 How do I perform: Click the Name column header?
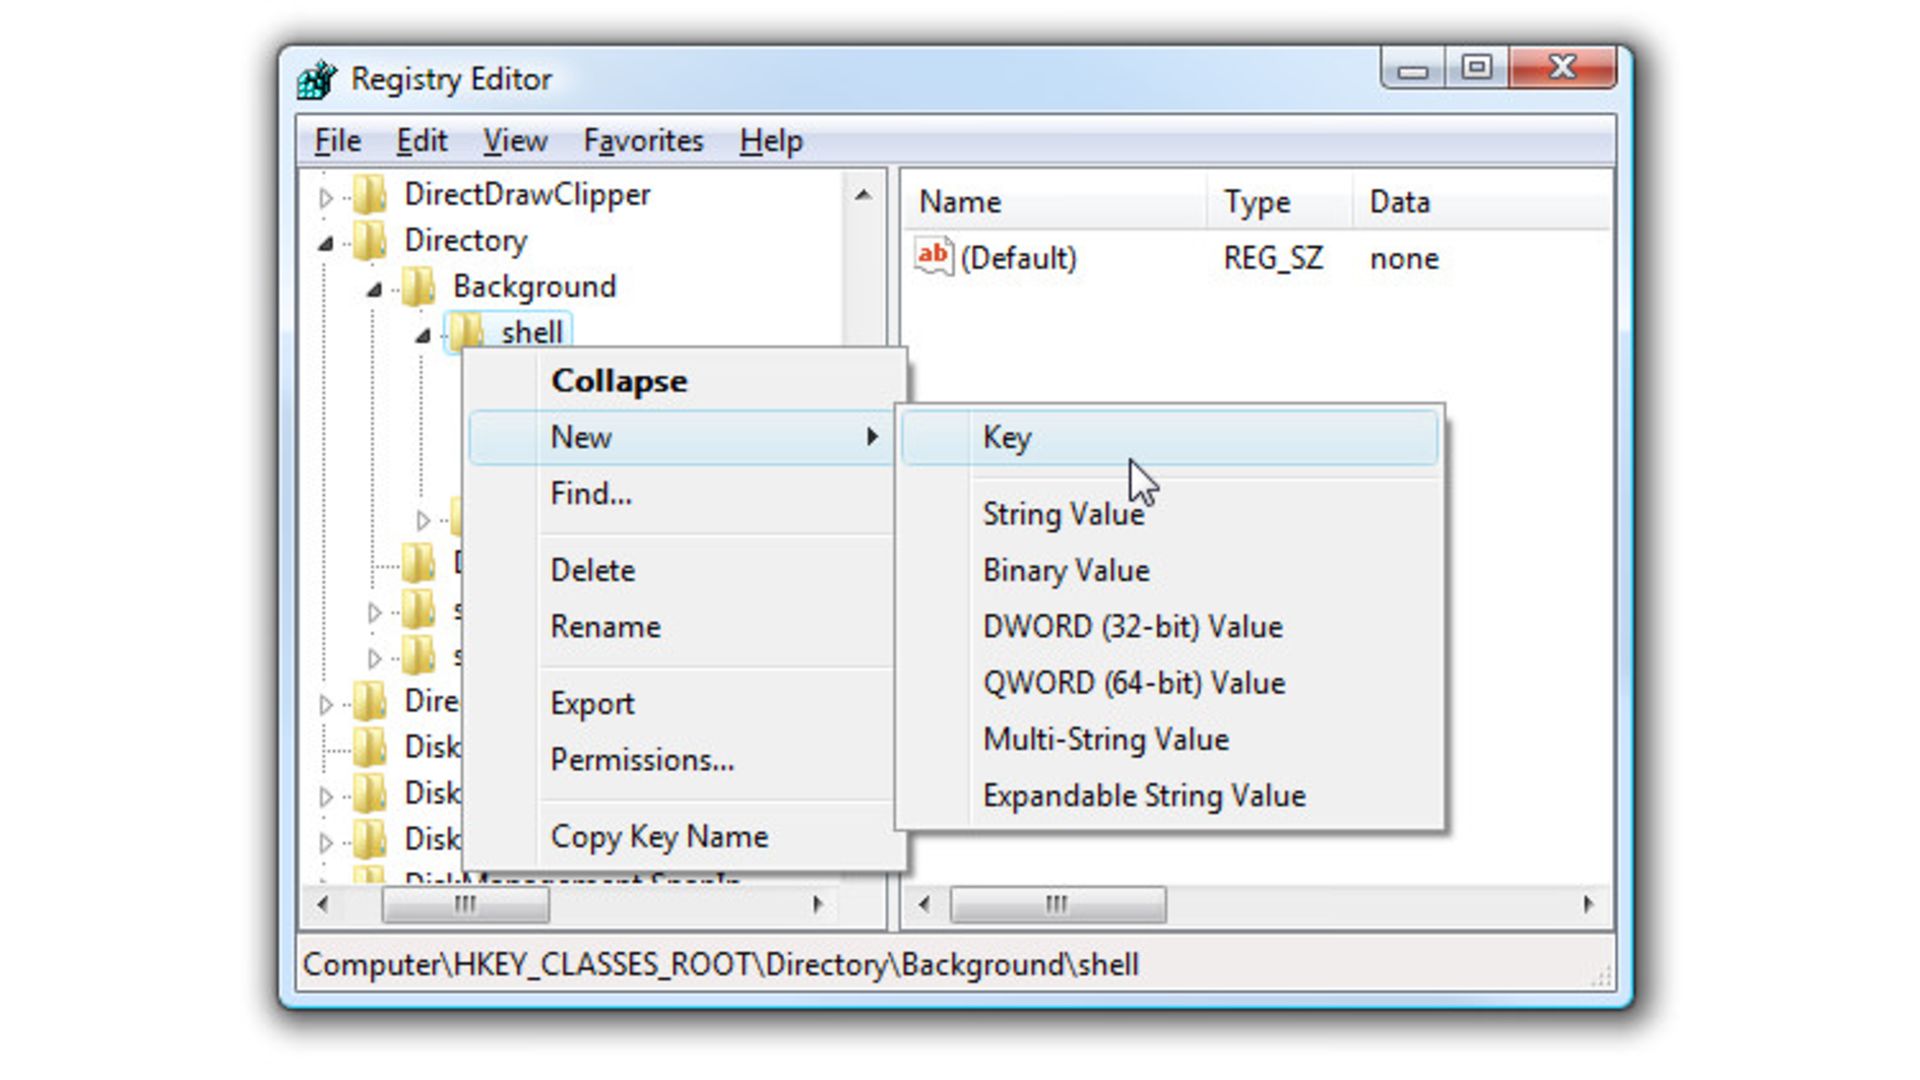1056,202
